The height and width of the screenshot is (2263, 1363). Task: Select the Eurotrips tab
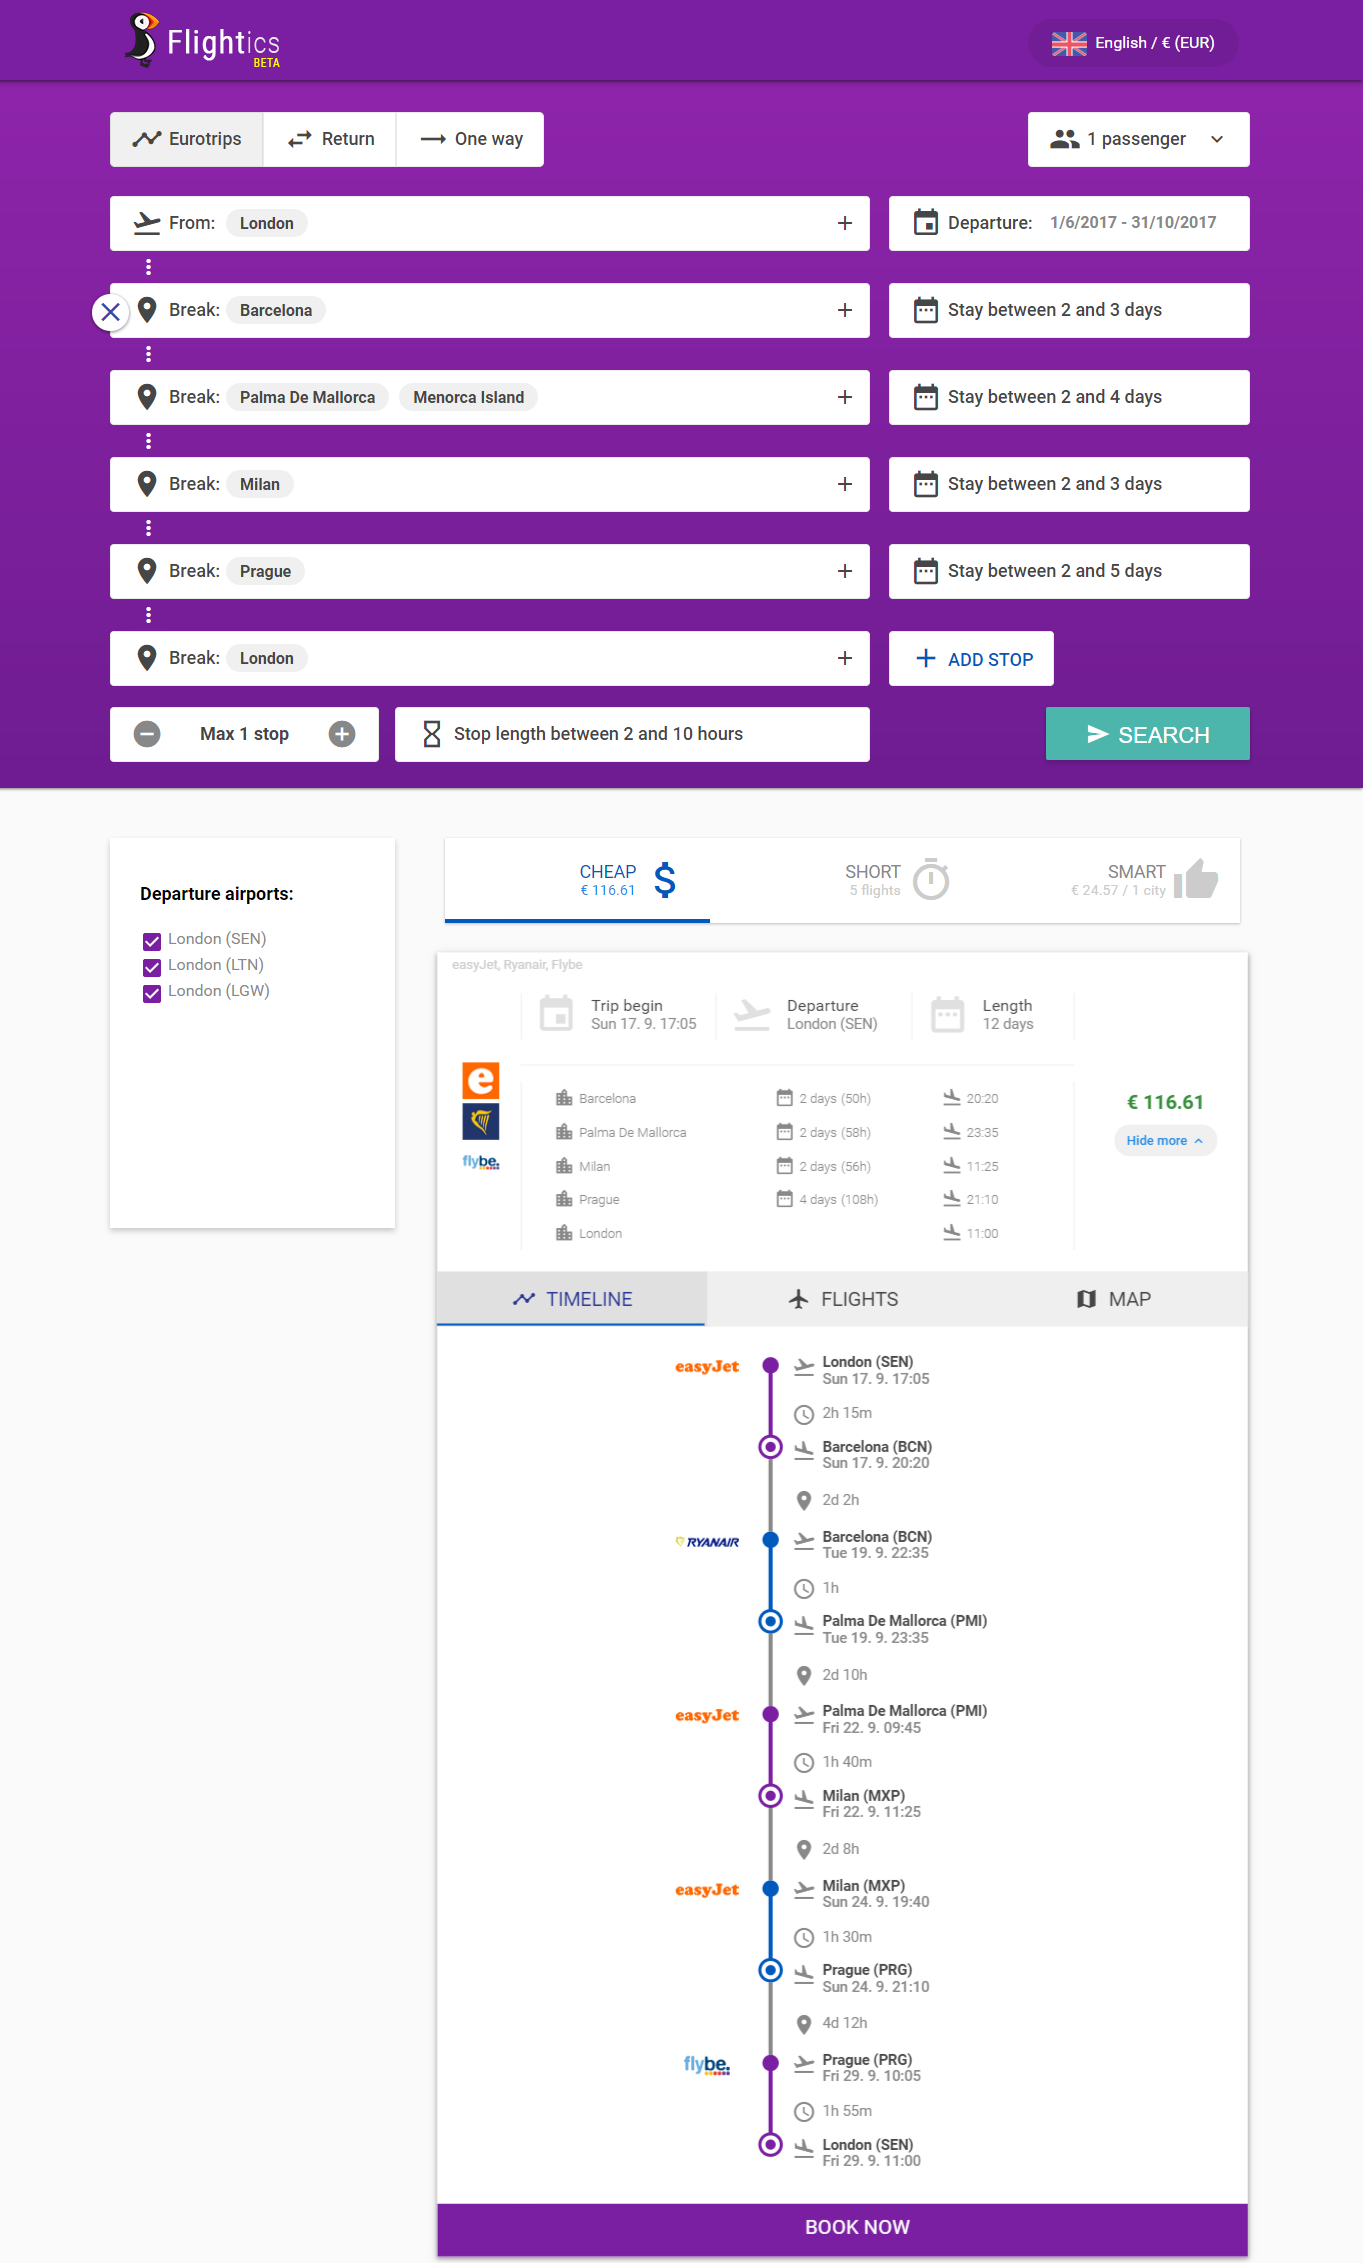tap(187, 139)
